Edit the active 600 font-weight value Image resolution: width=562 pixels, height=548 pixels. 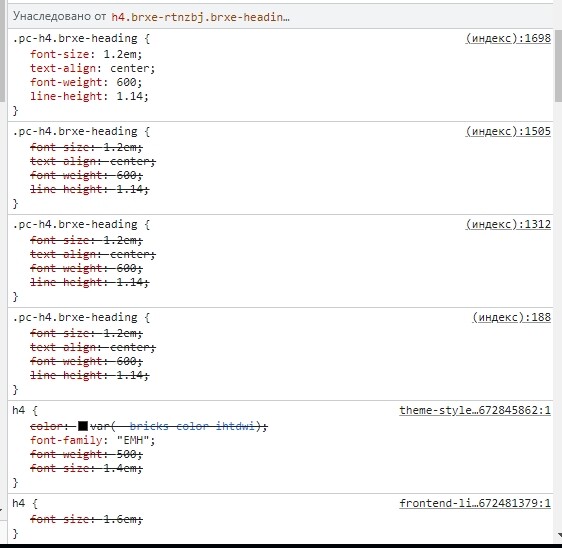pyautogui.click(x=126, y=82)
